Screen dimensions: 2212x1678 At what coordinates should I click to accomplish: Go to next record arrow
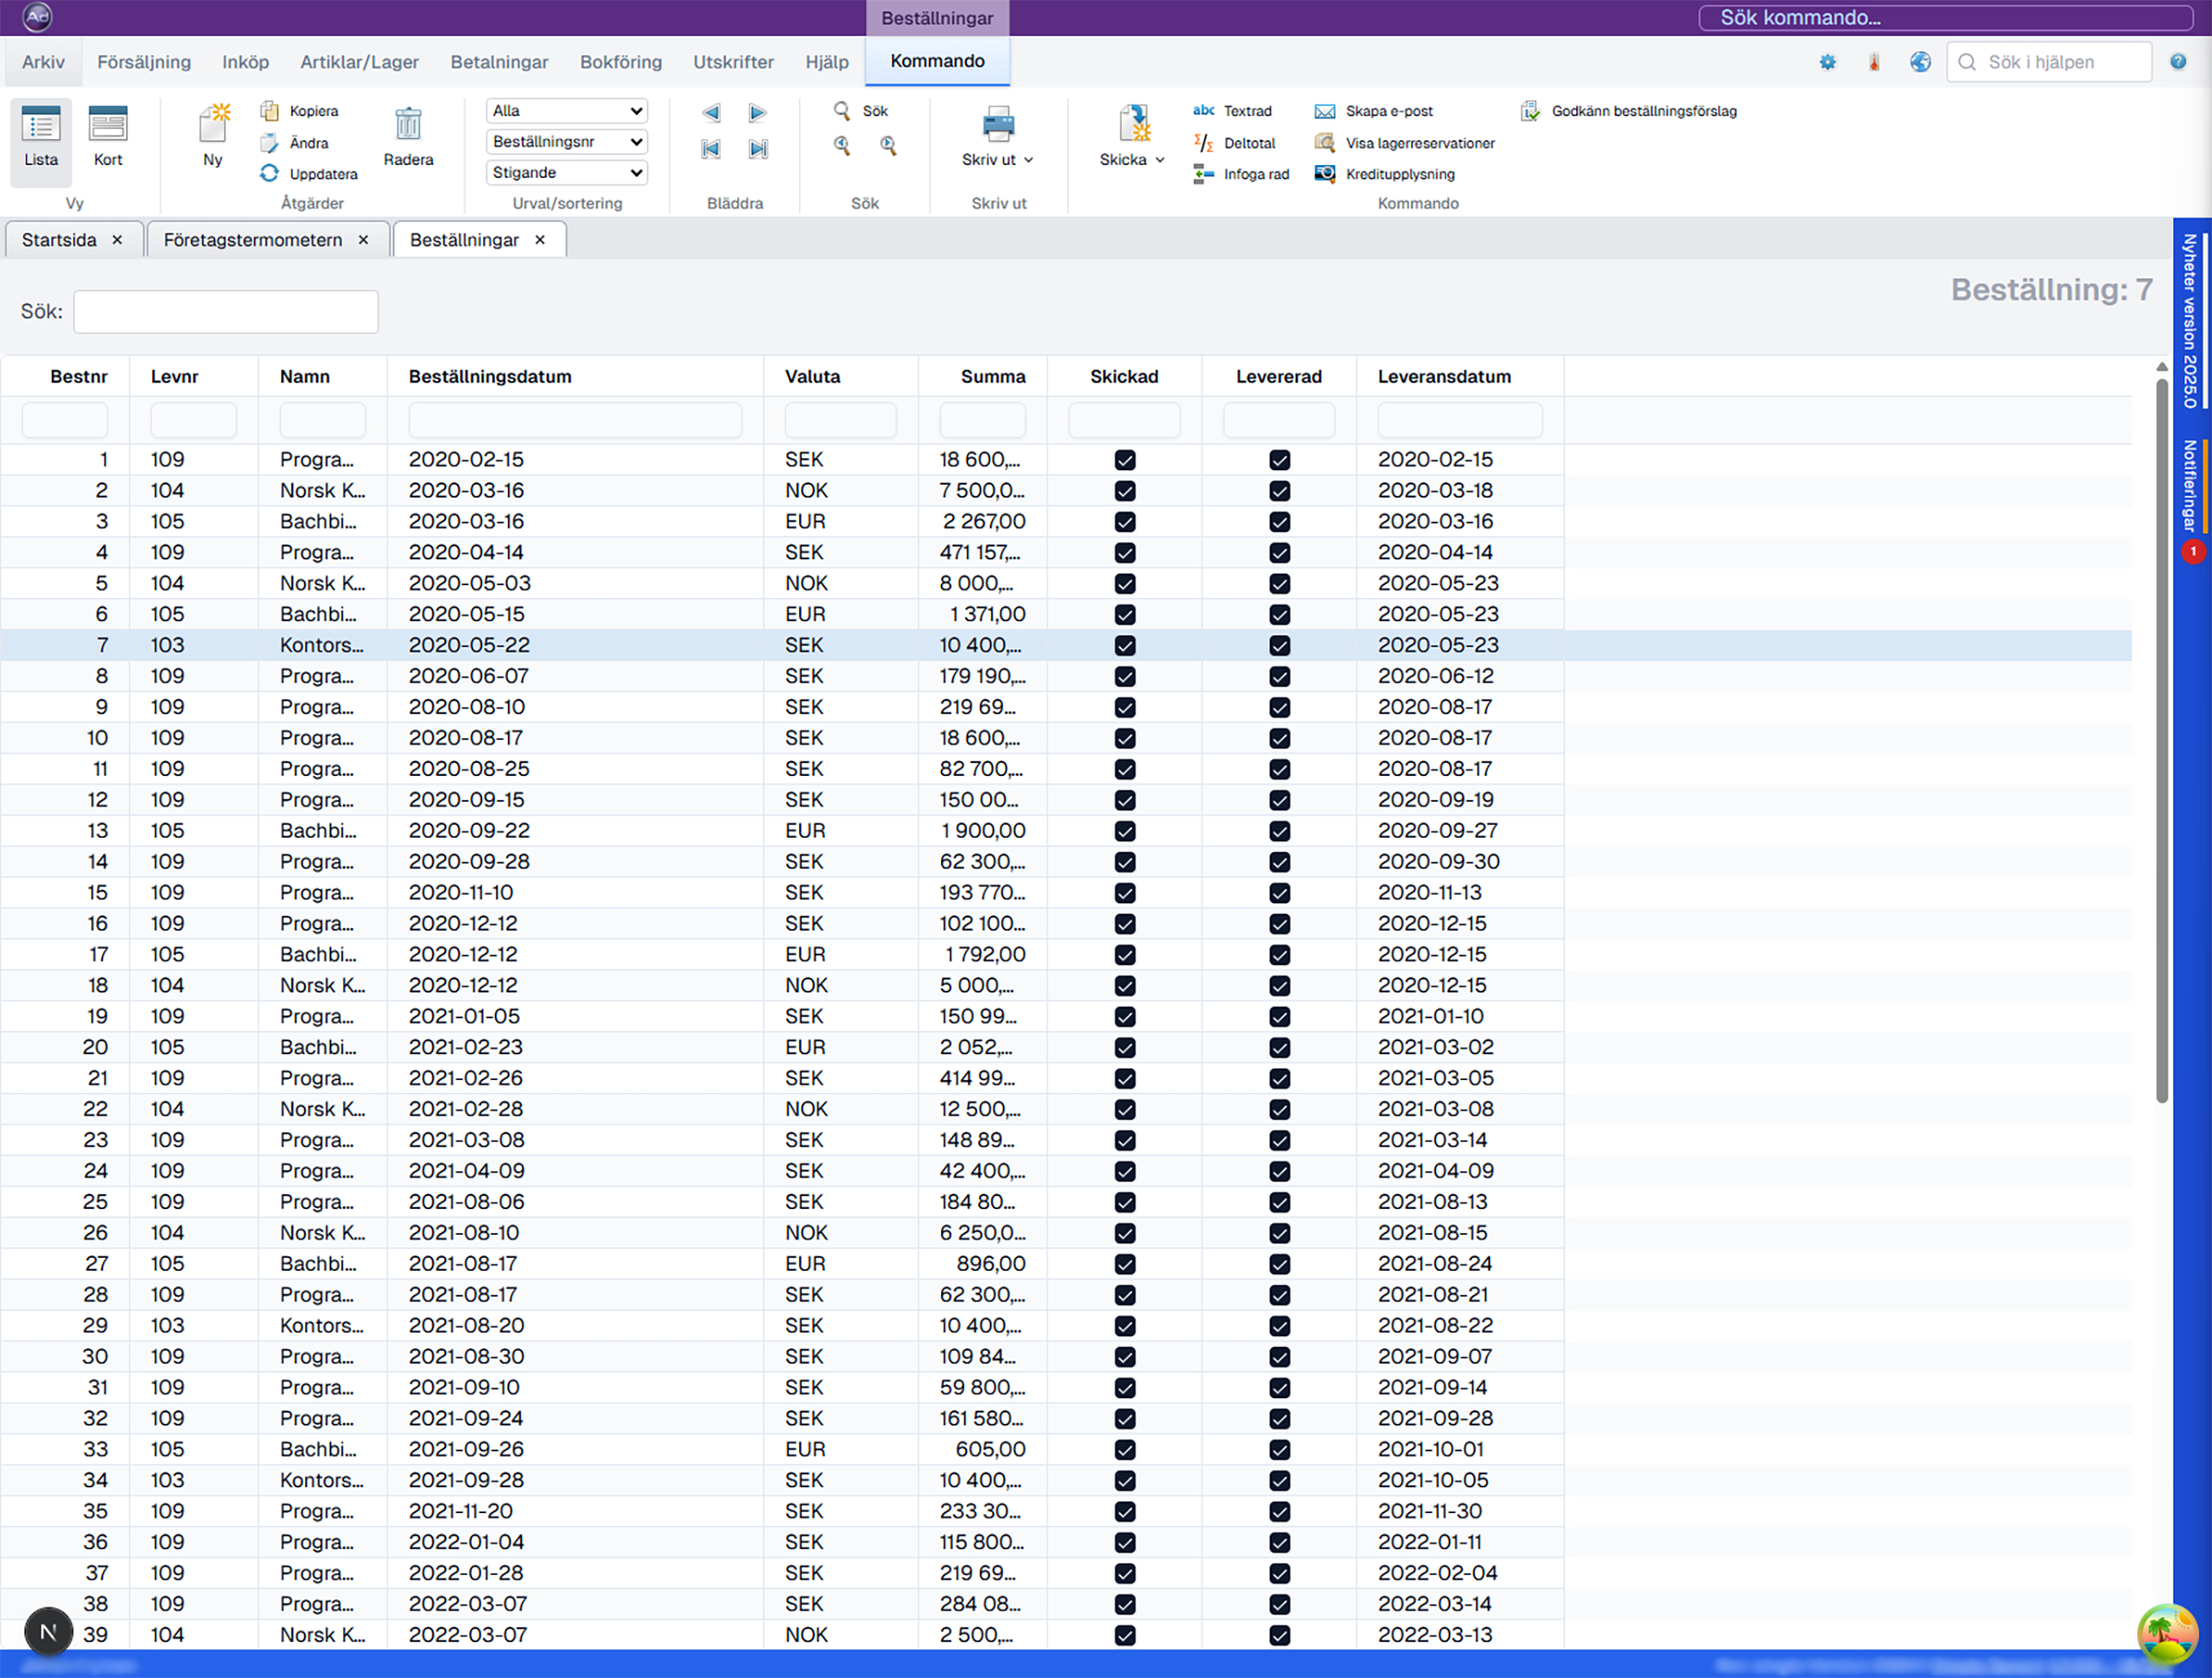(758, 112)
